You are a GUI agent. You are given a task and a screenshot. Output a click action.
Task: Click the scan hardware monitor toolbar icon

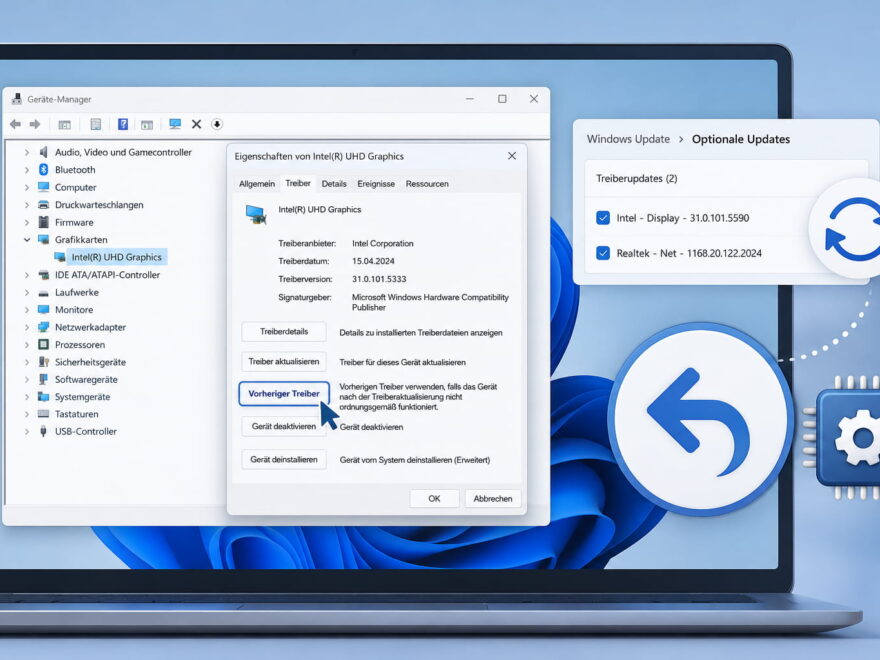[175, 124]
